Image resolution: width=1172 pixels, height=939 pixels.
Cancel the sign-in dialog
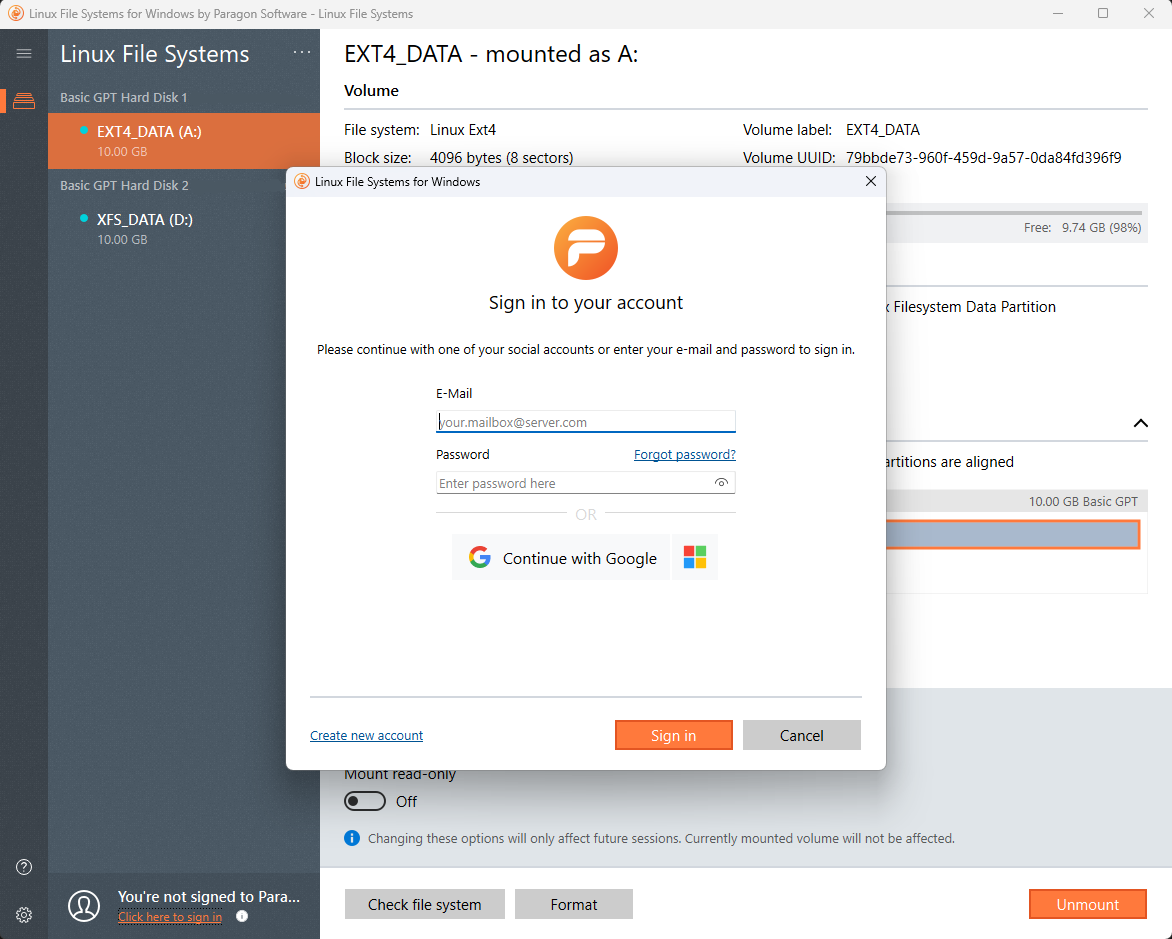click(x=801, y=736)
